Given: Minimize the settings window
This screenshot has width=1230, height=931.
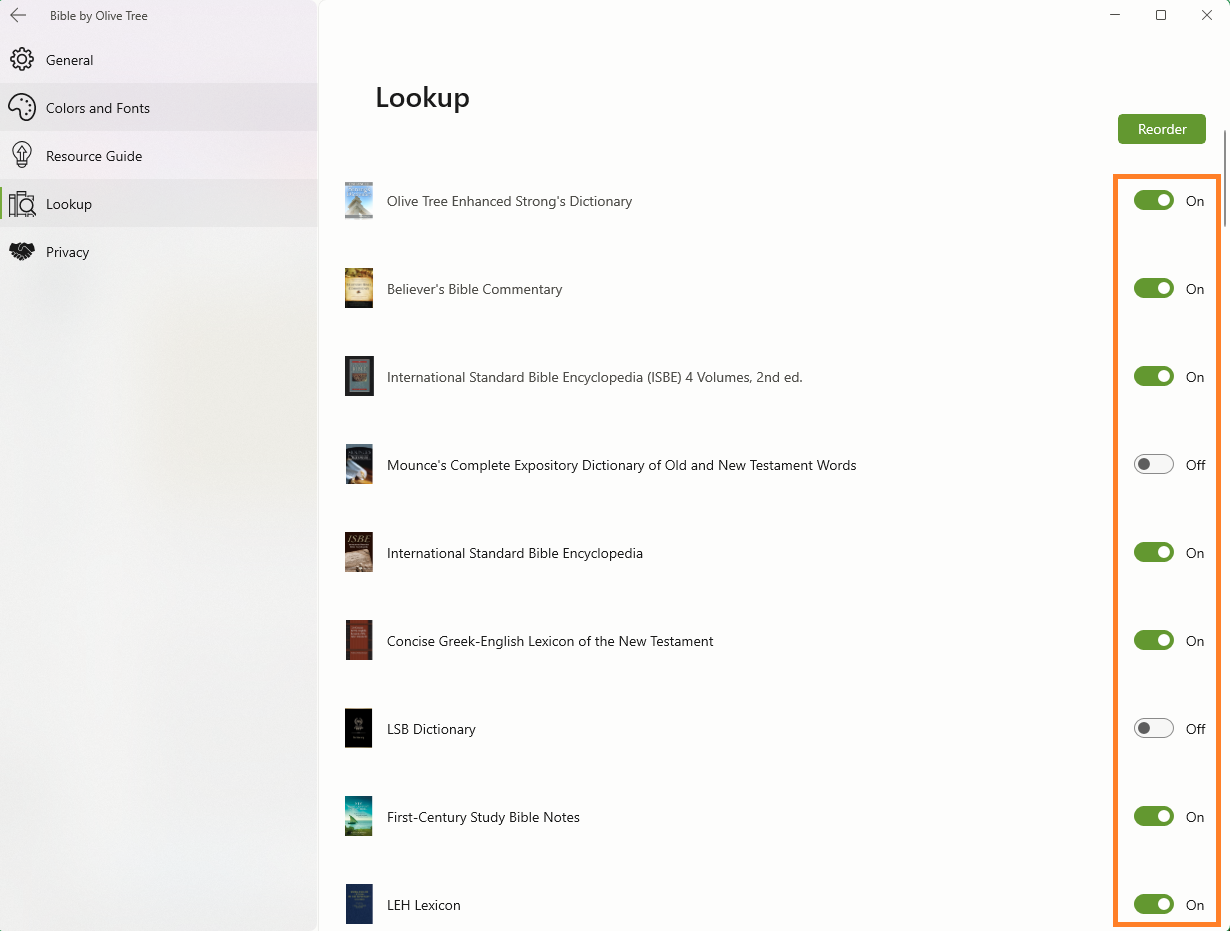Looking at the screenshot, I should pyautogui.click(x=1115, y=15).
